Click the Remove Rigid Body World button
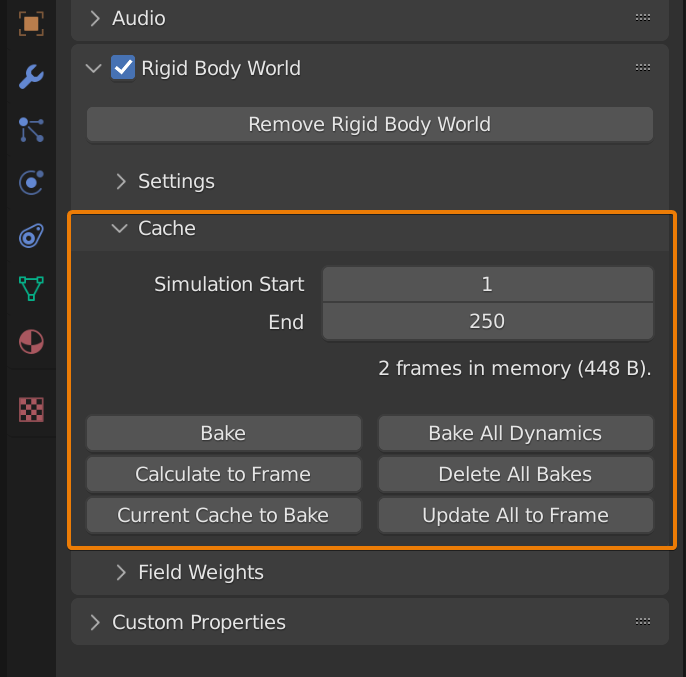 (369, 125)
